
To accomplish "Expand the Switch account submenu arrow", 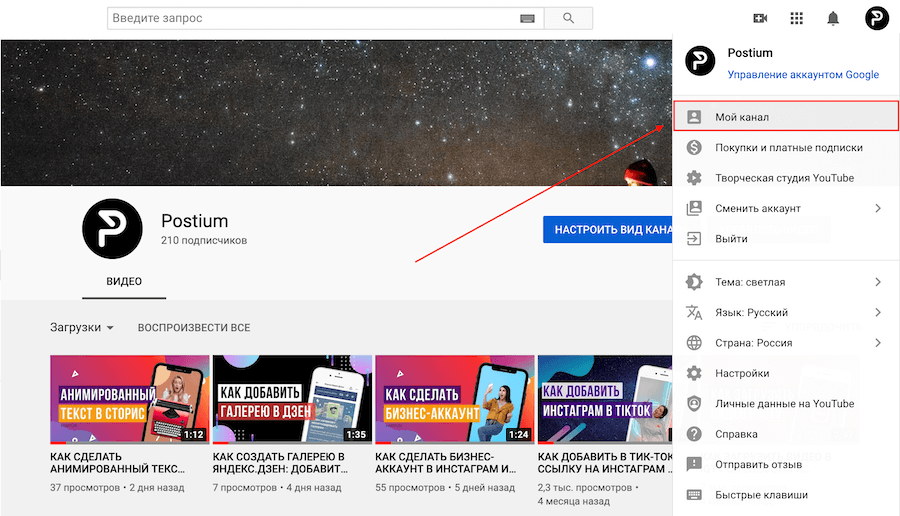I will [878, 208].
